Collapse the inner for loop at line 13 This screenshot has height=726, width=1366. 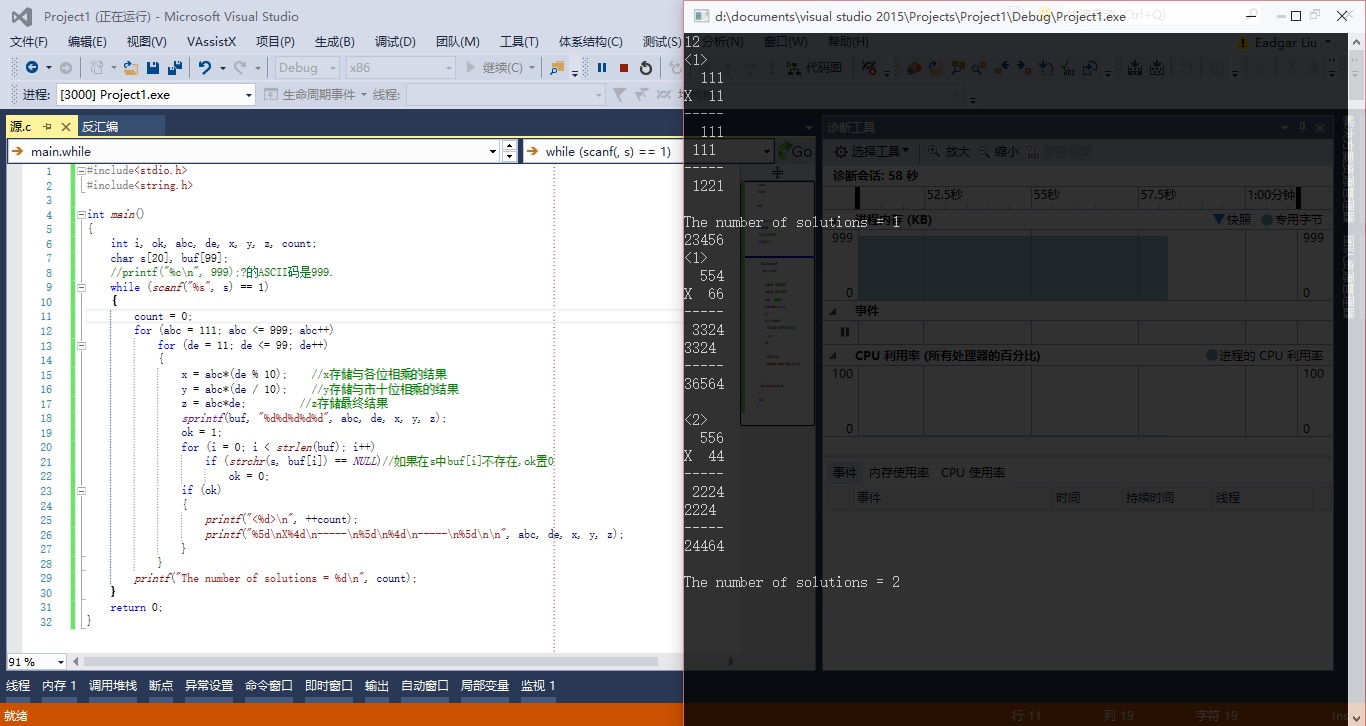click(81, 345)
